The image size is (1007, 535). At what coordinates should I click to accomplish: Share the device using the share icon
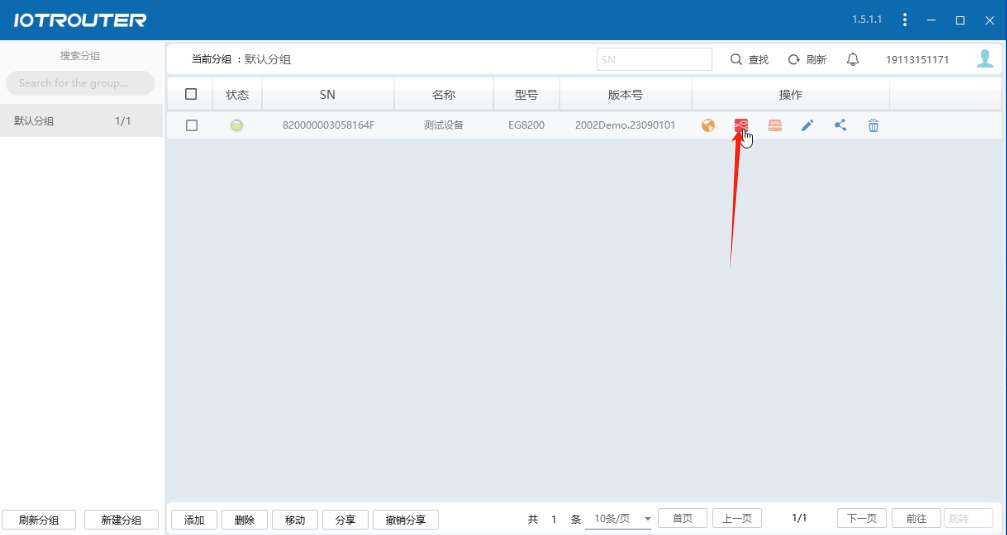tap(840, 125)
